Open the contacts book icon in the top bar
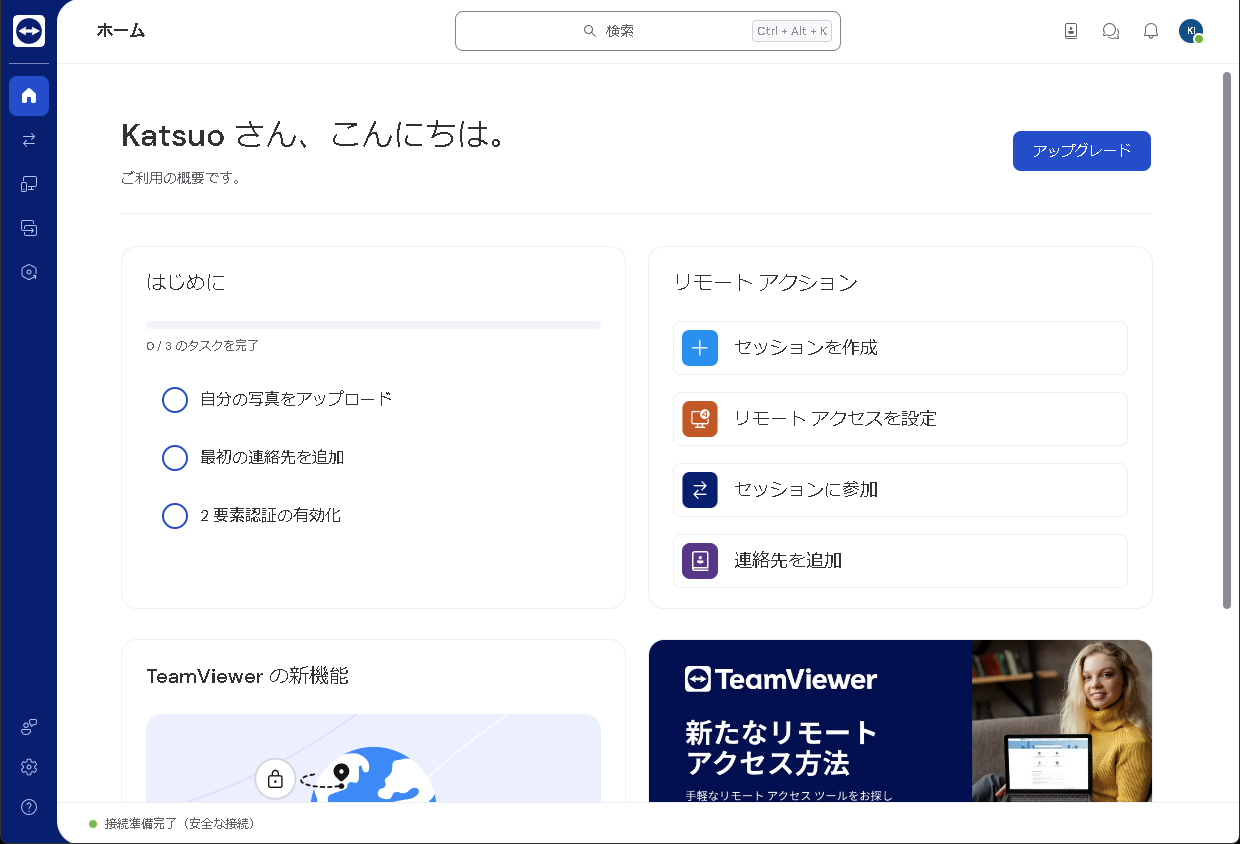 pos(1070,31)
